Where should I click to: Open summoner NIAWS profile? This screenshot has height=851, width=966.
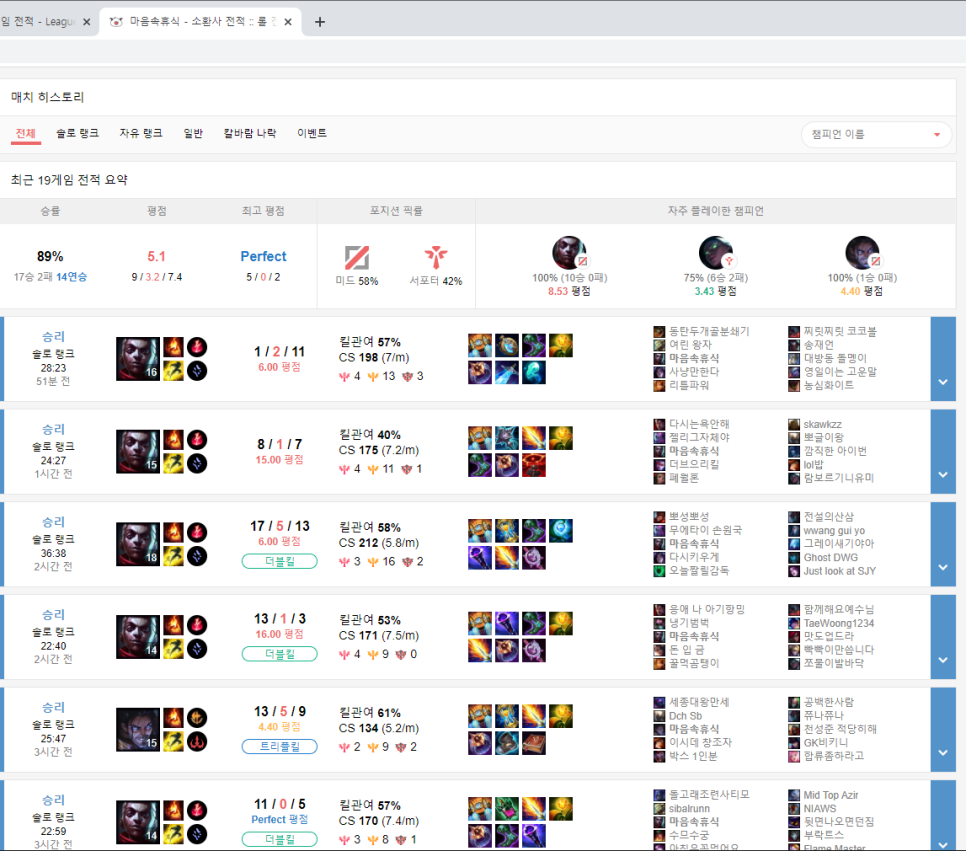pos(820,808)
